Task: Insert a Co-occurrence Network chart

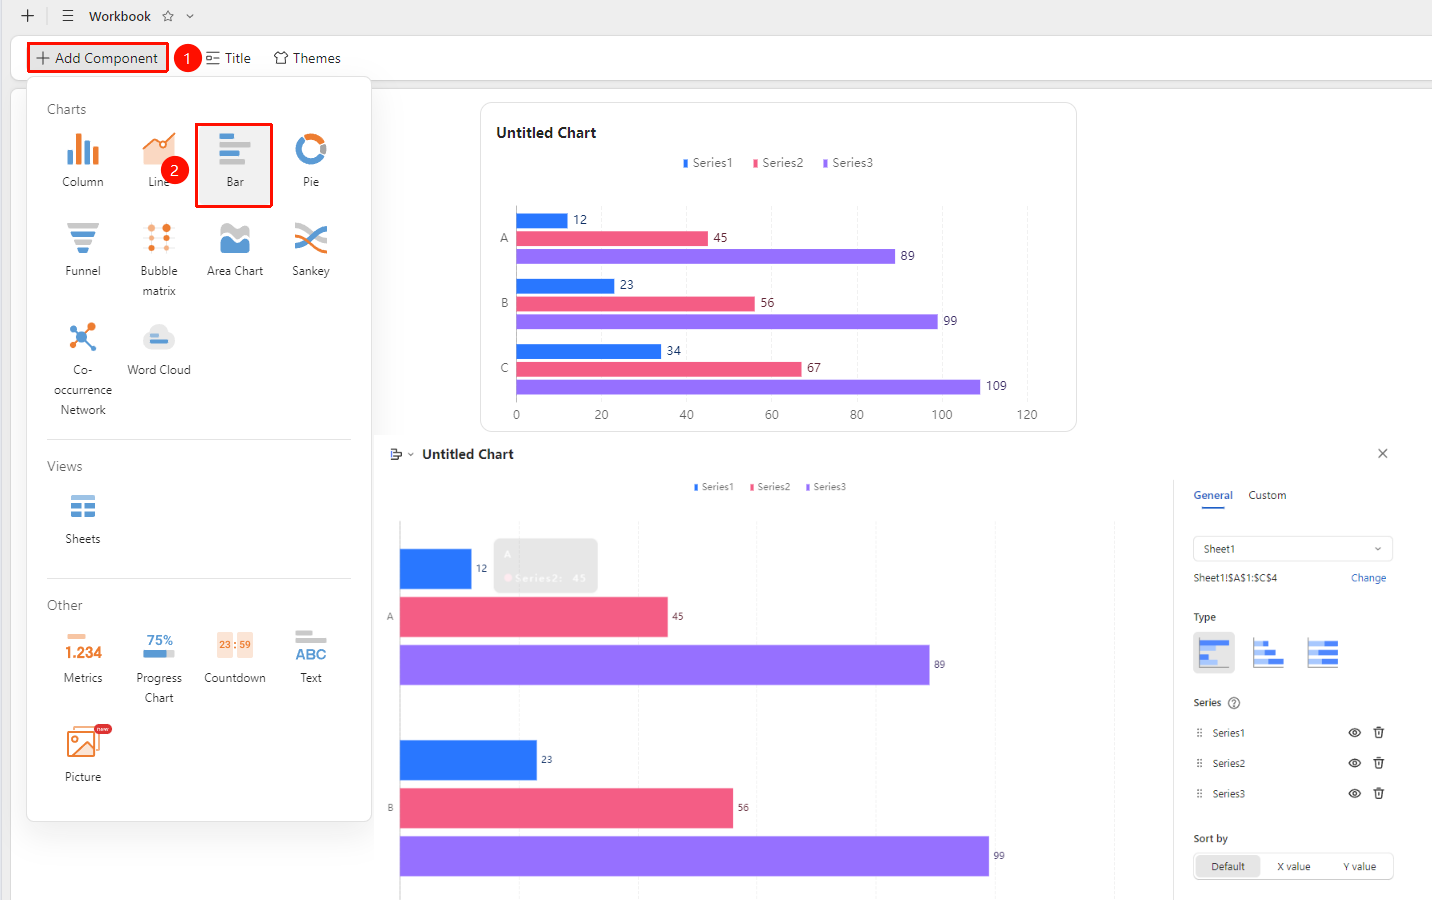Action: 83,368
